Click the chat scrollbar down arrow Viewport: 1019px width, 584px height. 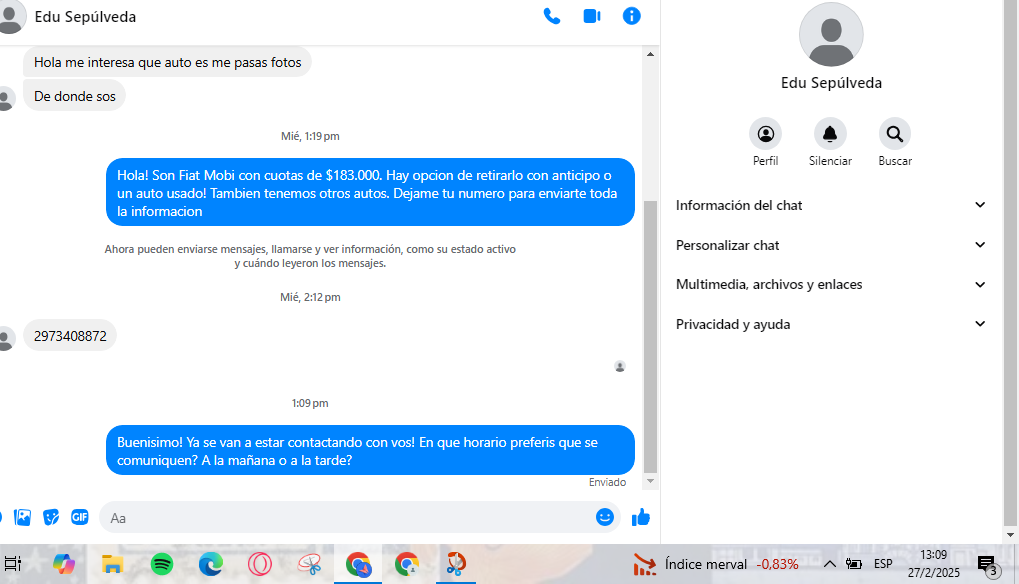tap(651, 481)
